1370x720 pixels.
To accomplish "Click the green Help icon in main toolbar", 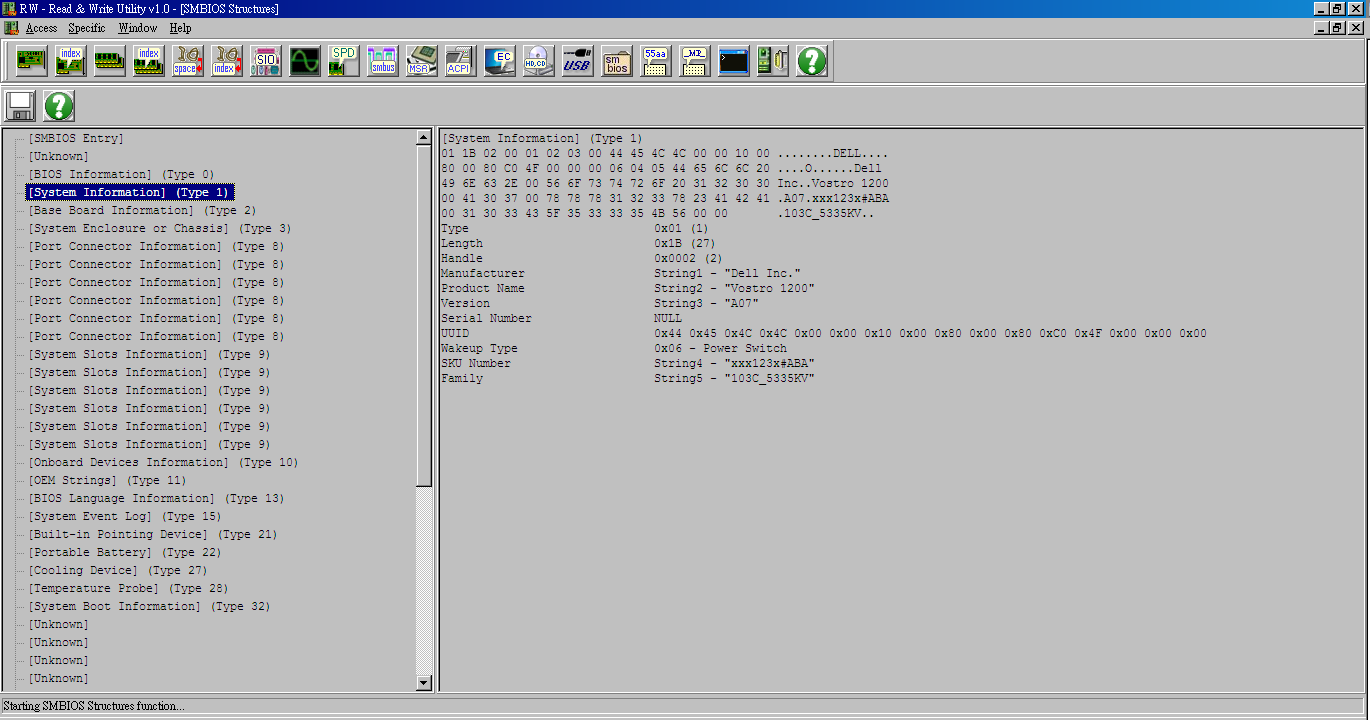I will (x=812, y=61).
